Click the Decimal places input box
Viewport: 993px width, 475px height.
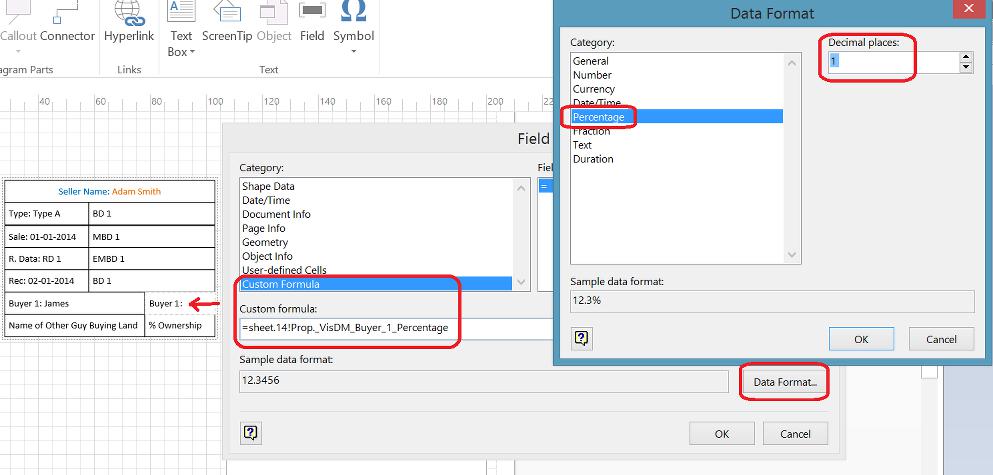point(890,62)
